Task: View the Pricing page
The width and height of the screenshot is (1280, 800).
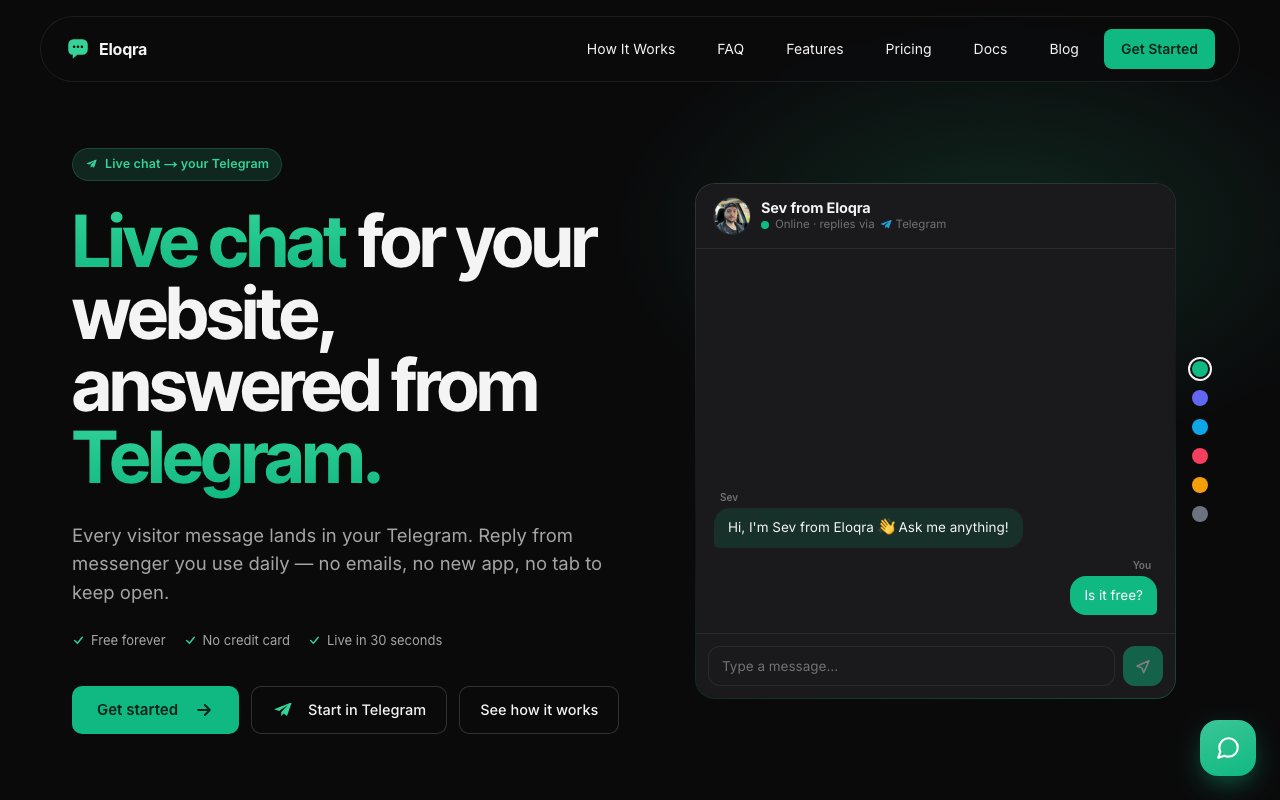Action: point(908,49)
